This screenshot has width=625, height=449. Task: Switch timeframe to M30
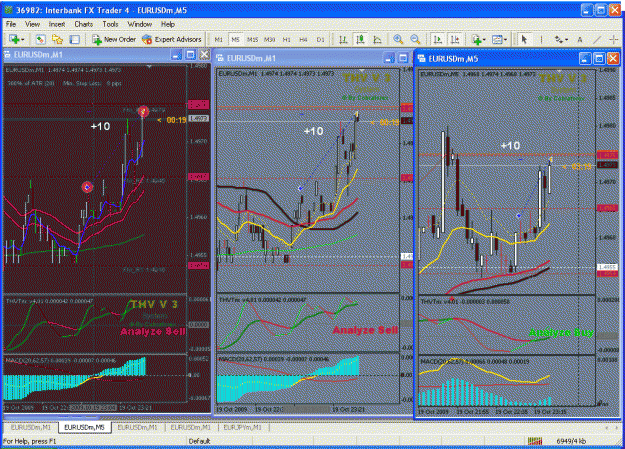tap(269, 39)
